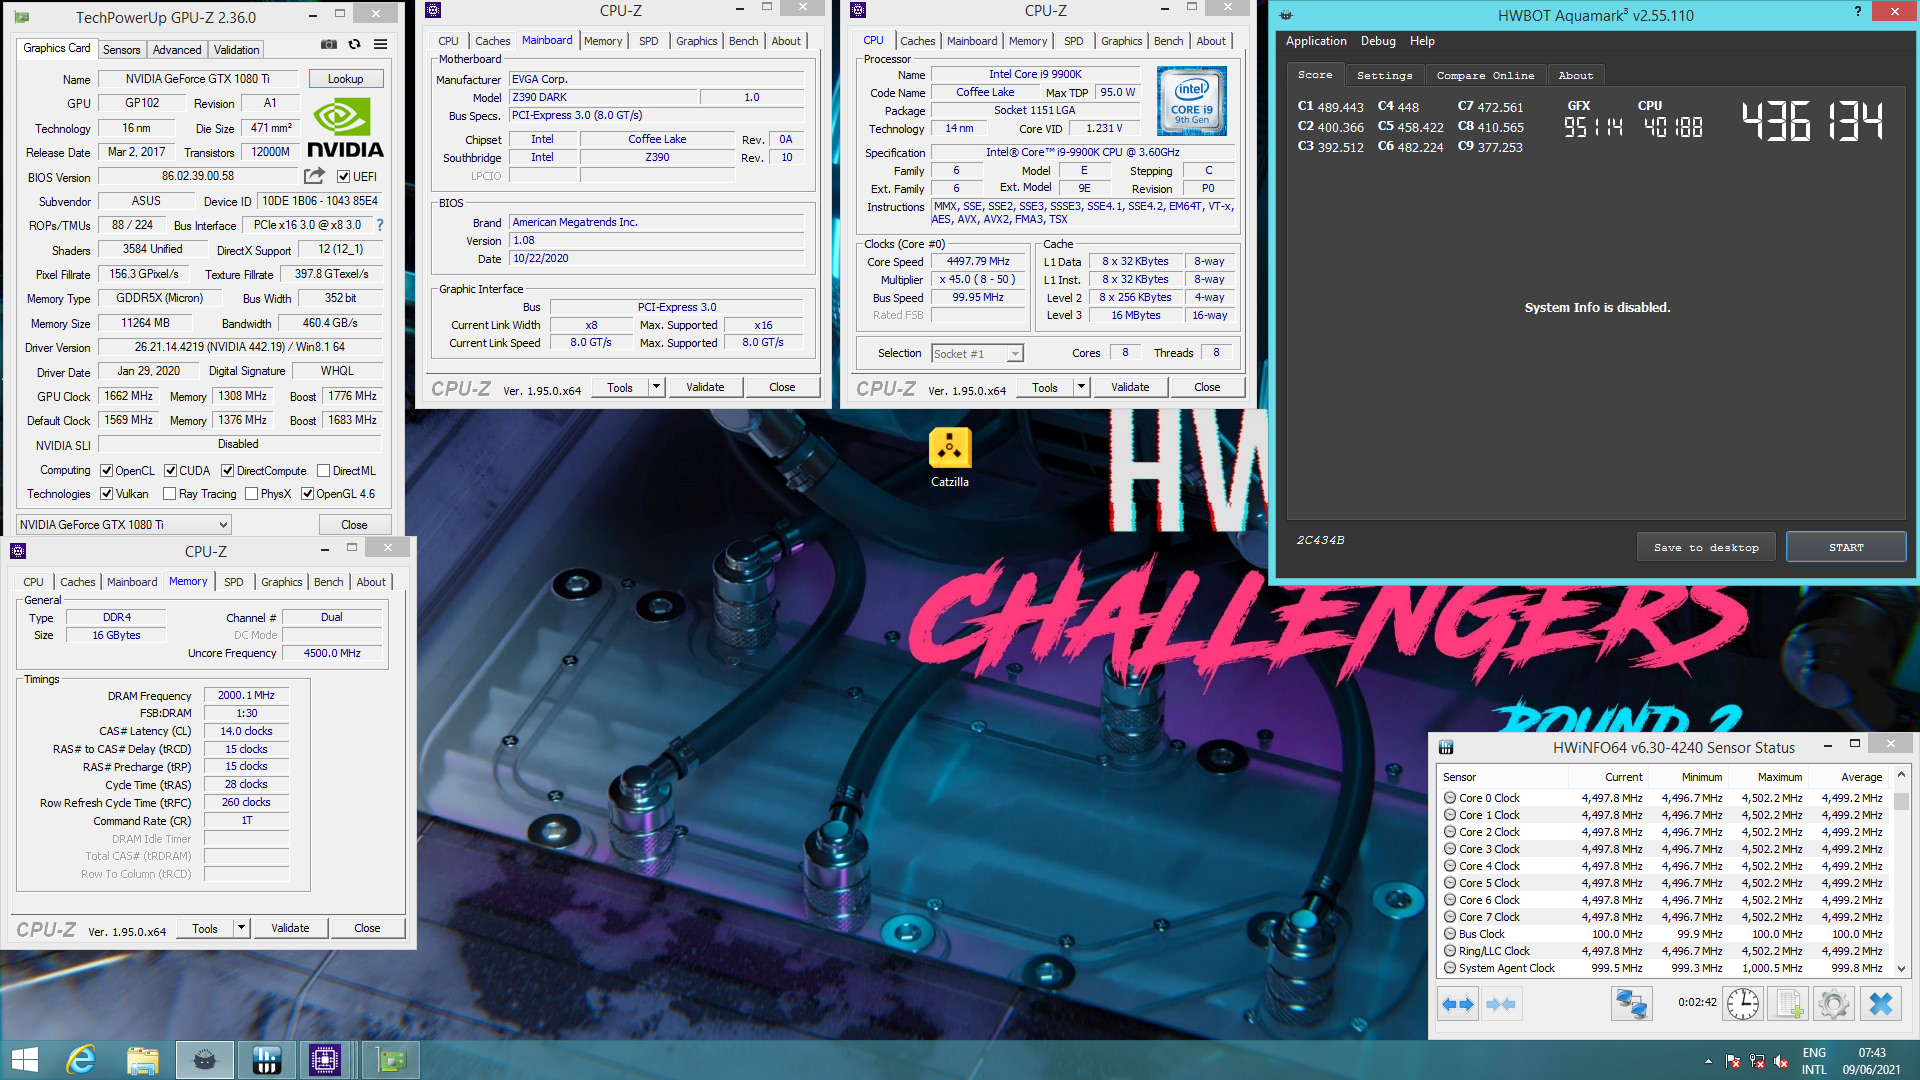This screenshot has height=1080, width=1920.
Task: Click HWiNFO clock reset timer button
Action: (x=1742, y=1004)
